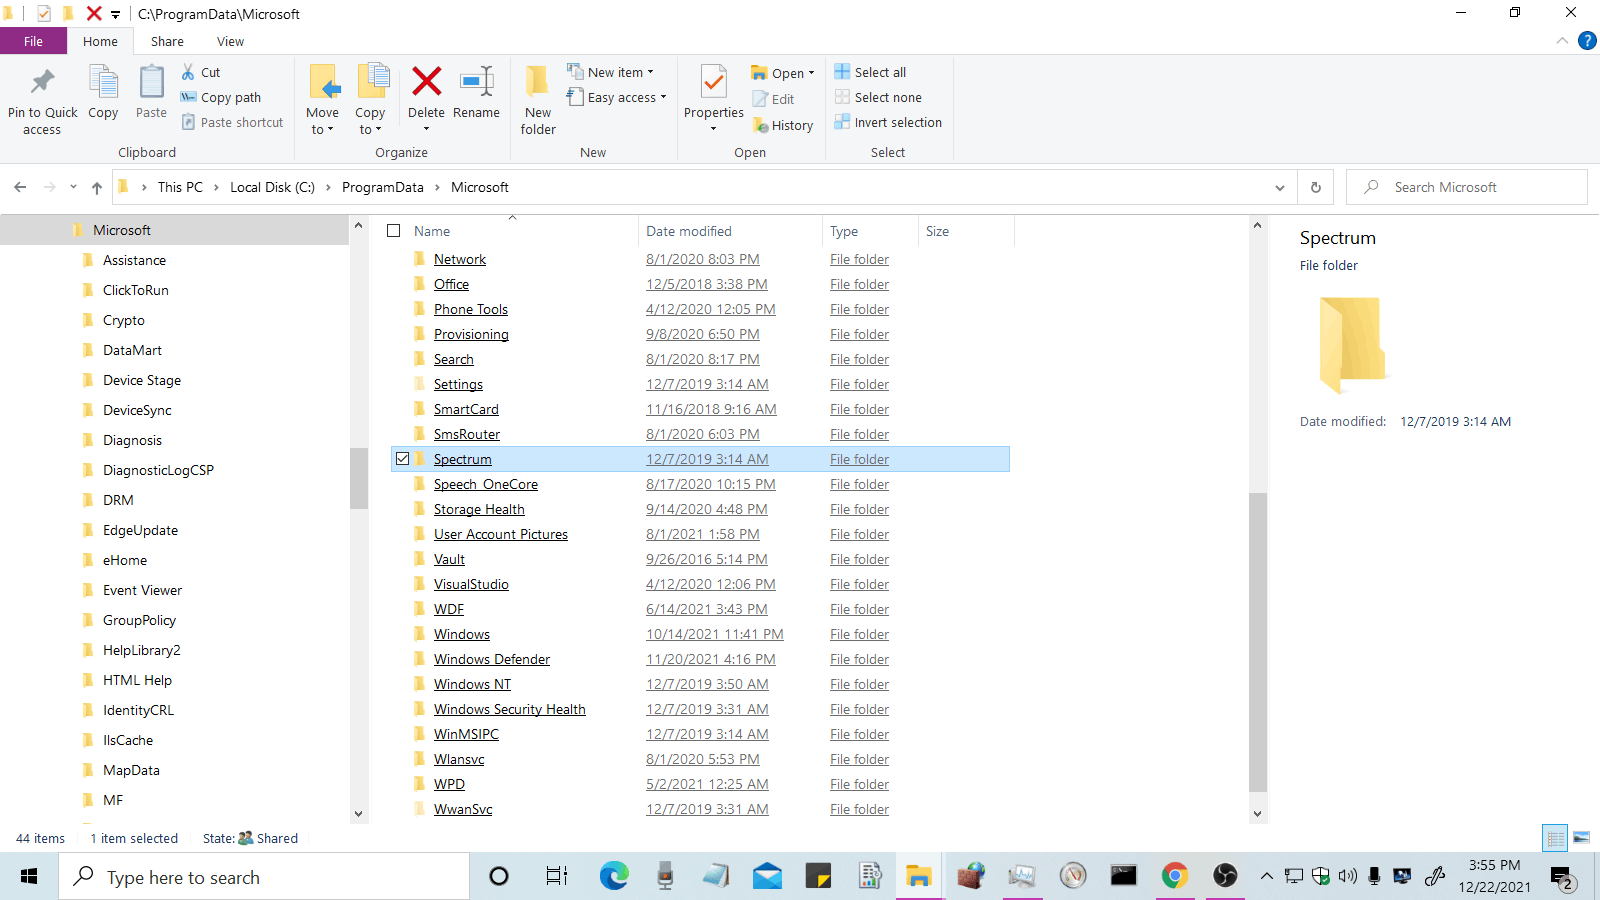Viewport: 1600px width, 900px height.
Task: Click the Spectrum folder preview thumbnail
Action: (1352, 344)
